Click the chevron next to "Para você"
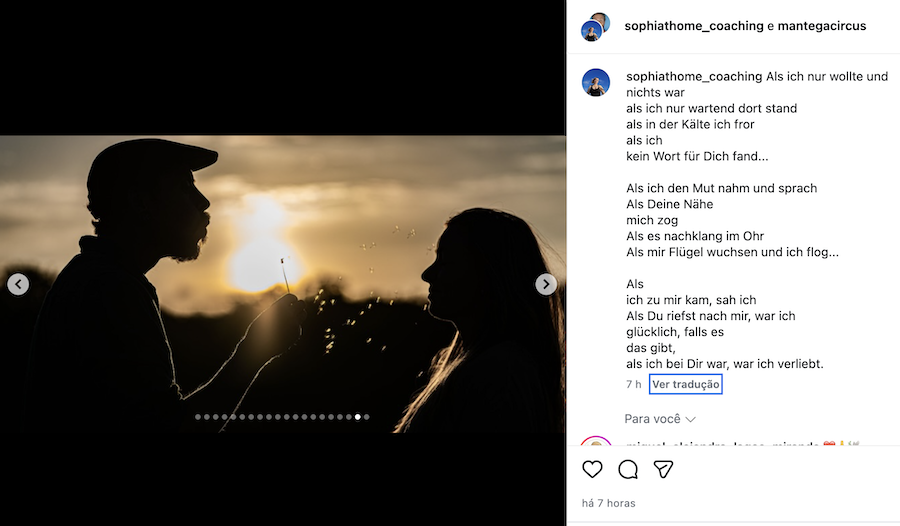Viewport: 900px width, 526px height. point(690,419)
